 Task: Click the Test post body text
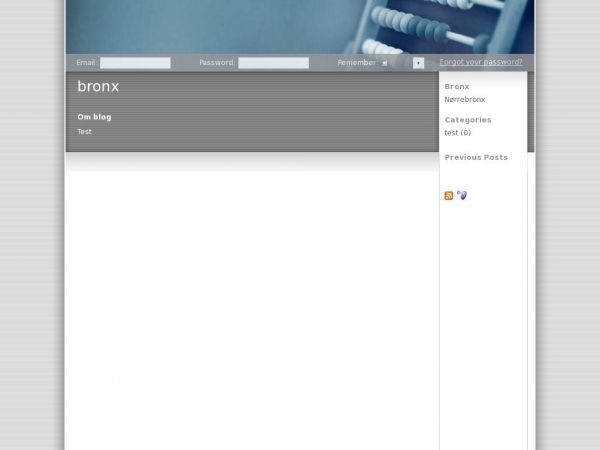[85, 132]
